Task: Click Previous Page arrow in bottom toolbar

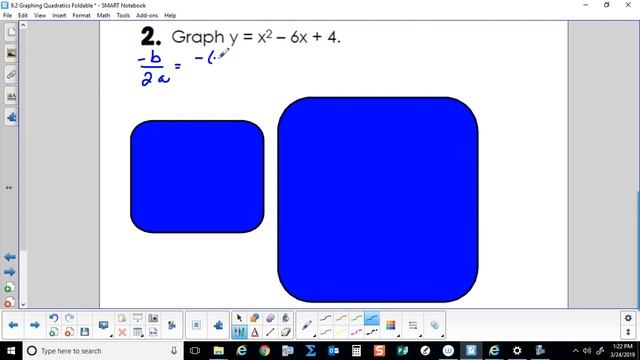Action: (x=13, y=325)
